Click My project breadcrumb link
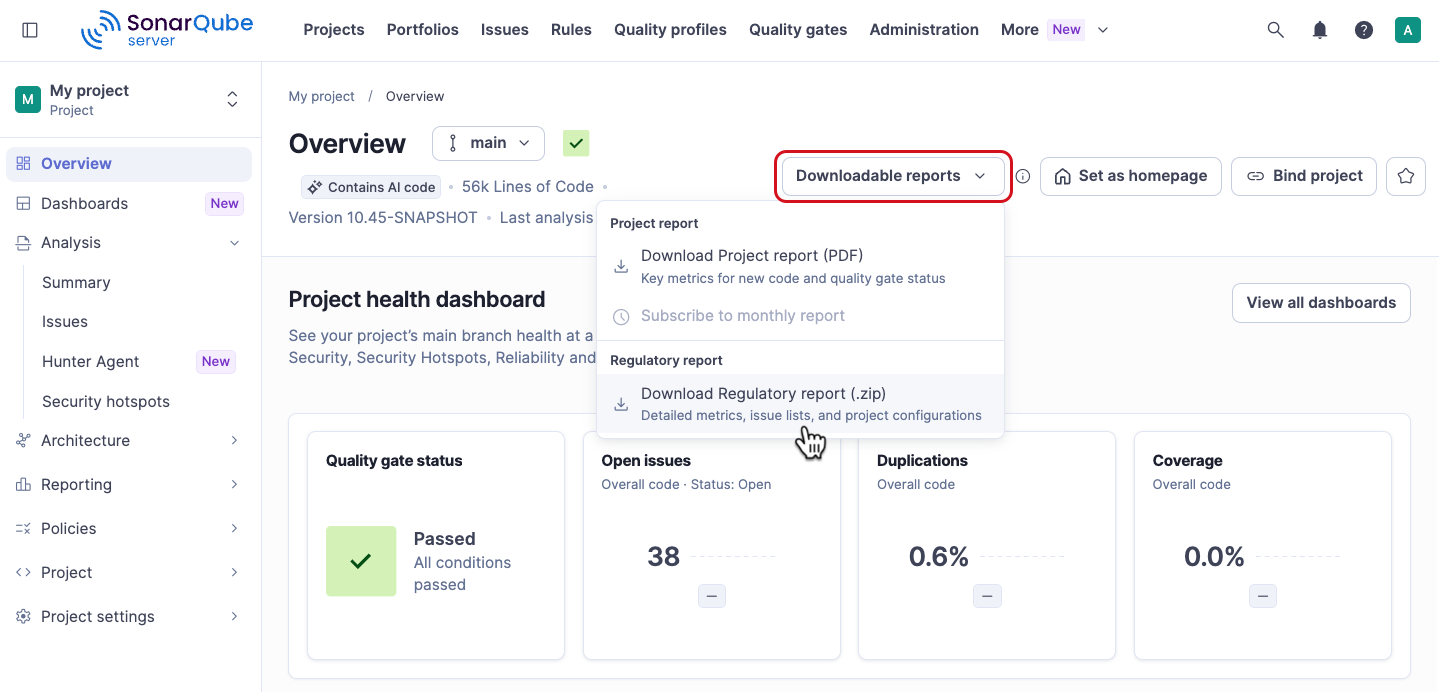 tap(322, 97)
